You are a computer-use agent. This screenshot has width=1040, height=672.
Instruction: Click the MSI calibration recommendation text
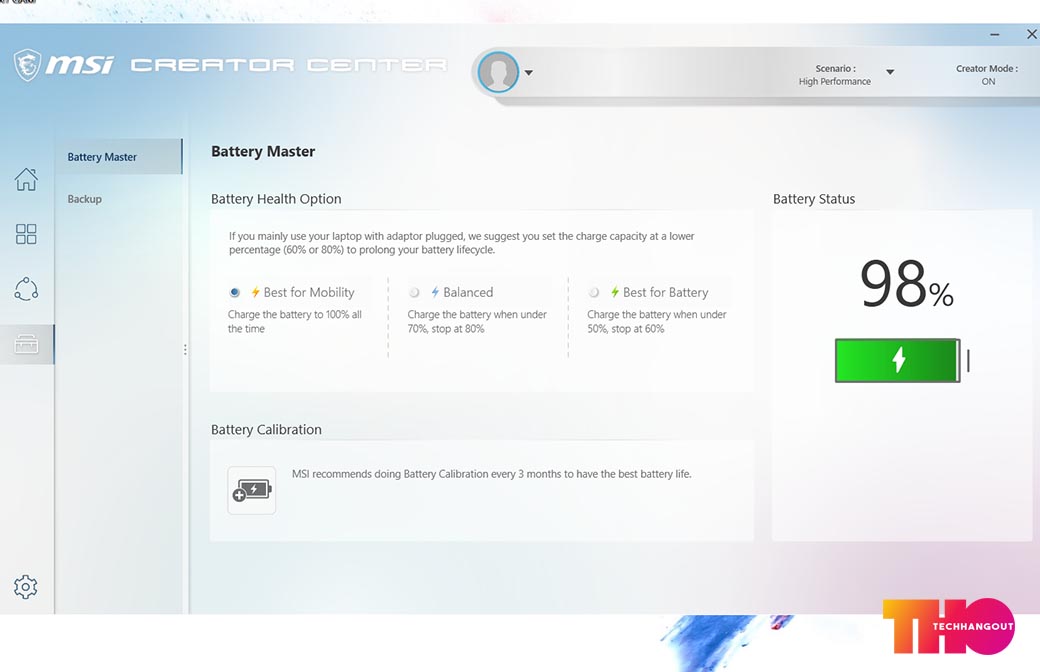pos(491,474)
